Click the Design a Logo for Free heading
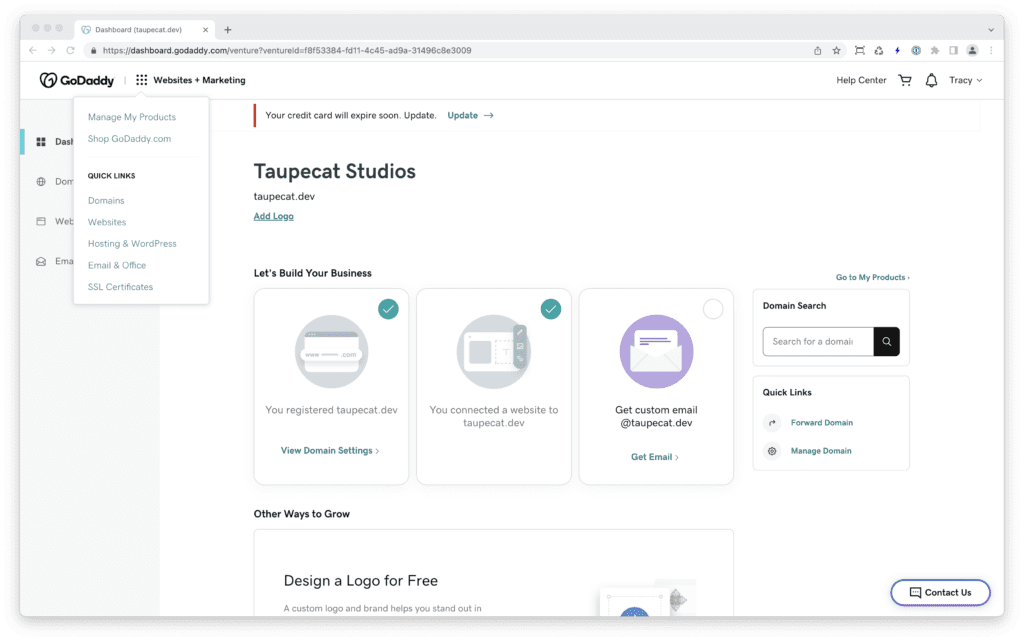 pos(360,580)
